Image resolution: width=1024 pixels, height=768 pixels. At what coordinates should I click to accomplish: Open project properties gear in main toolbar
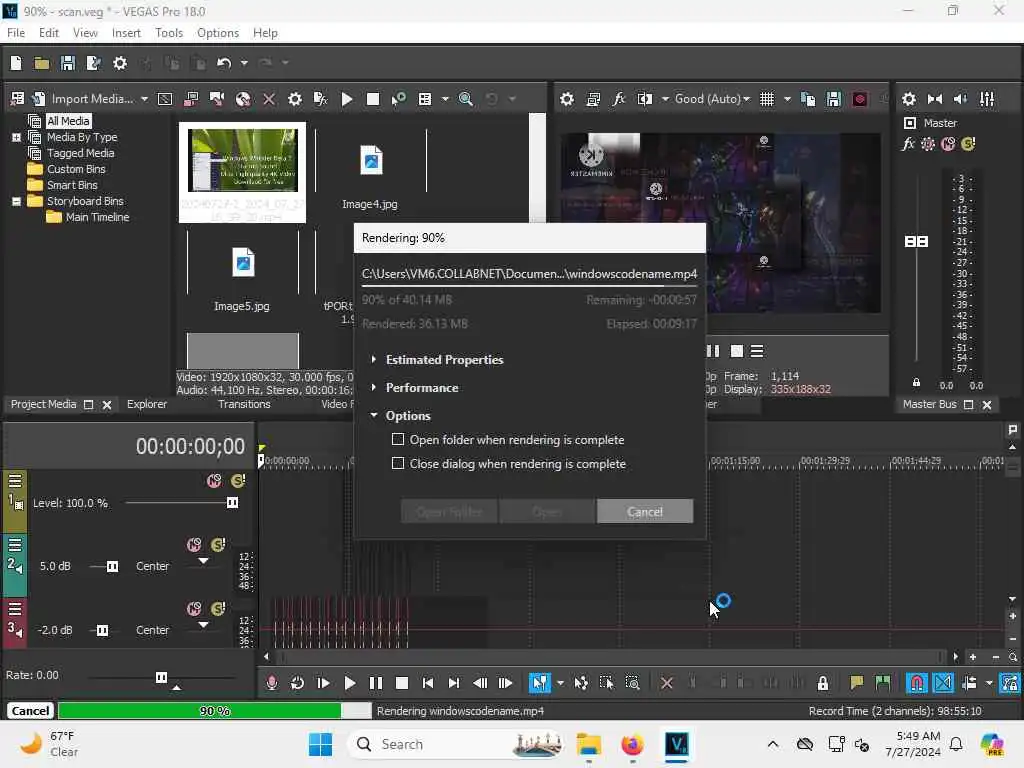pyautogui.click(x=120, y=63)
